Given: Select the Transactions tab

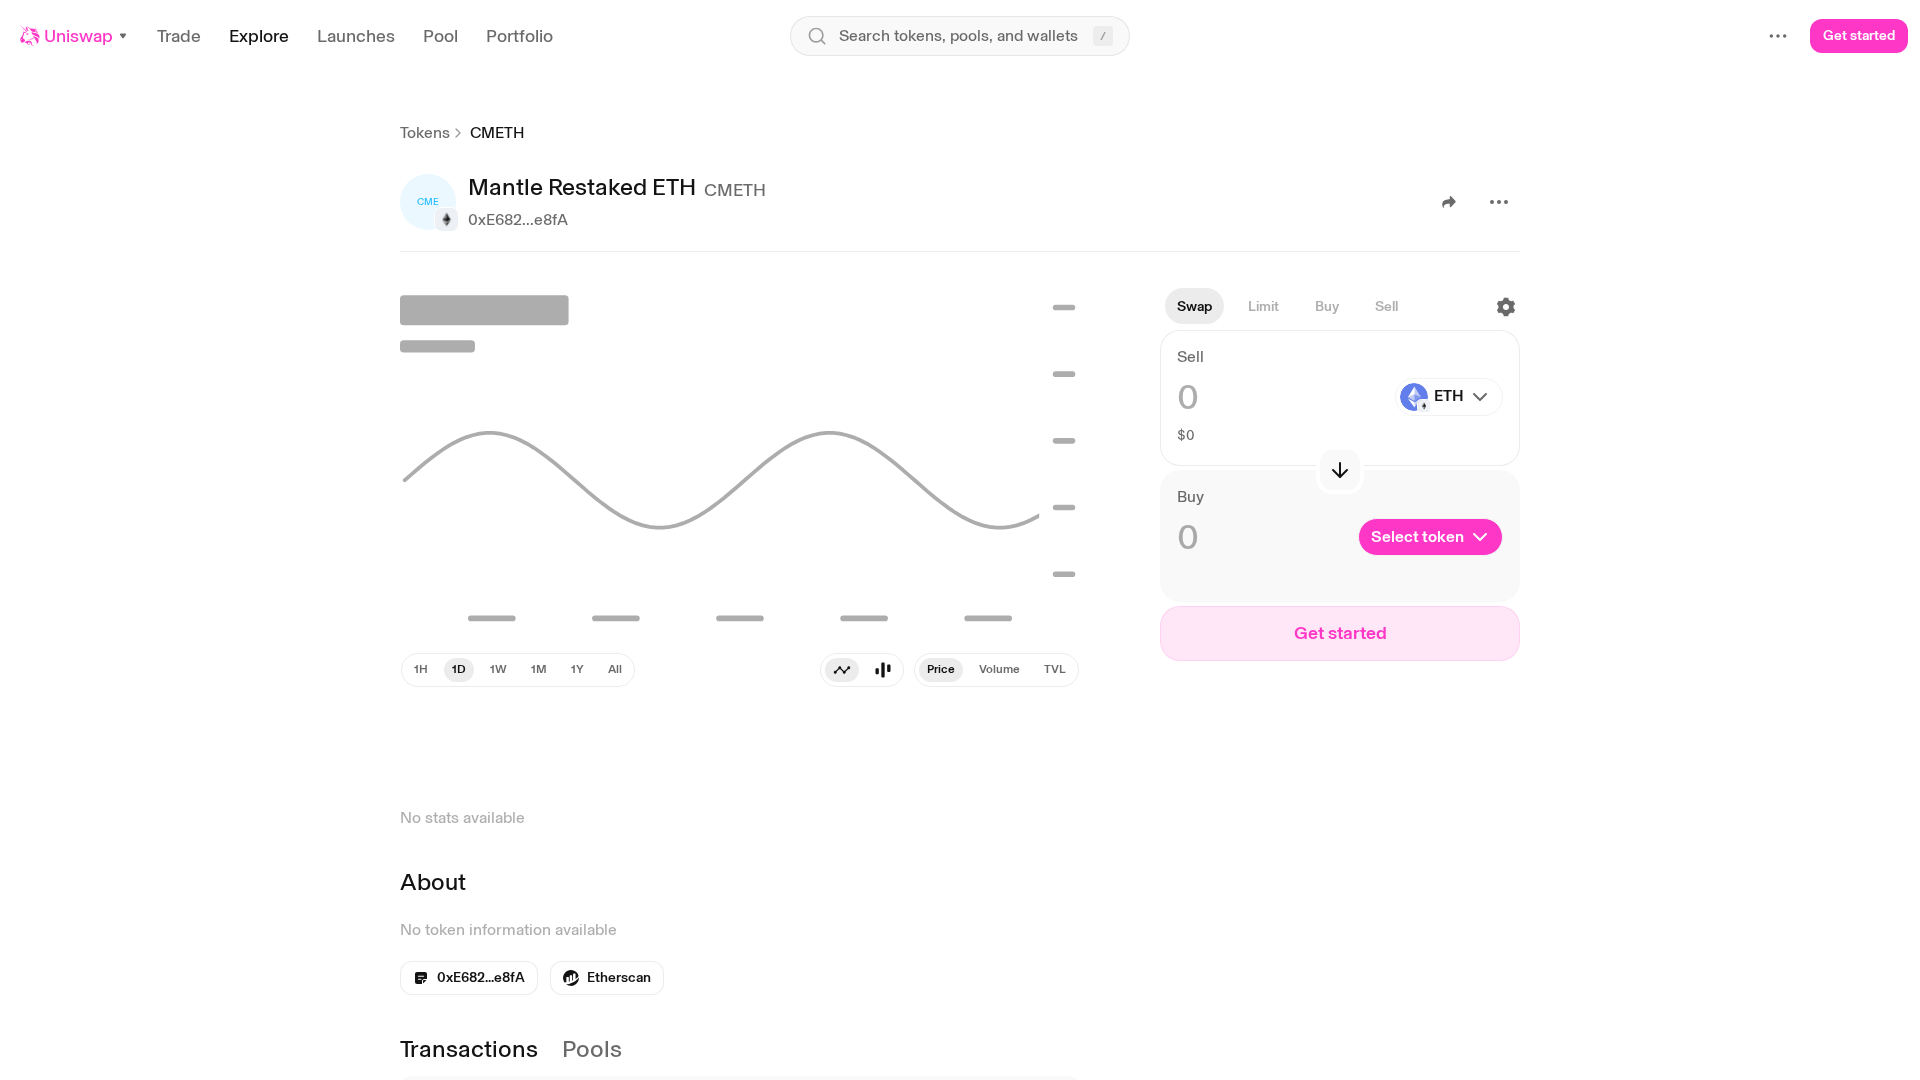Looking at the screenshot, I should coord(469,1049).
